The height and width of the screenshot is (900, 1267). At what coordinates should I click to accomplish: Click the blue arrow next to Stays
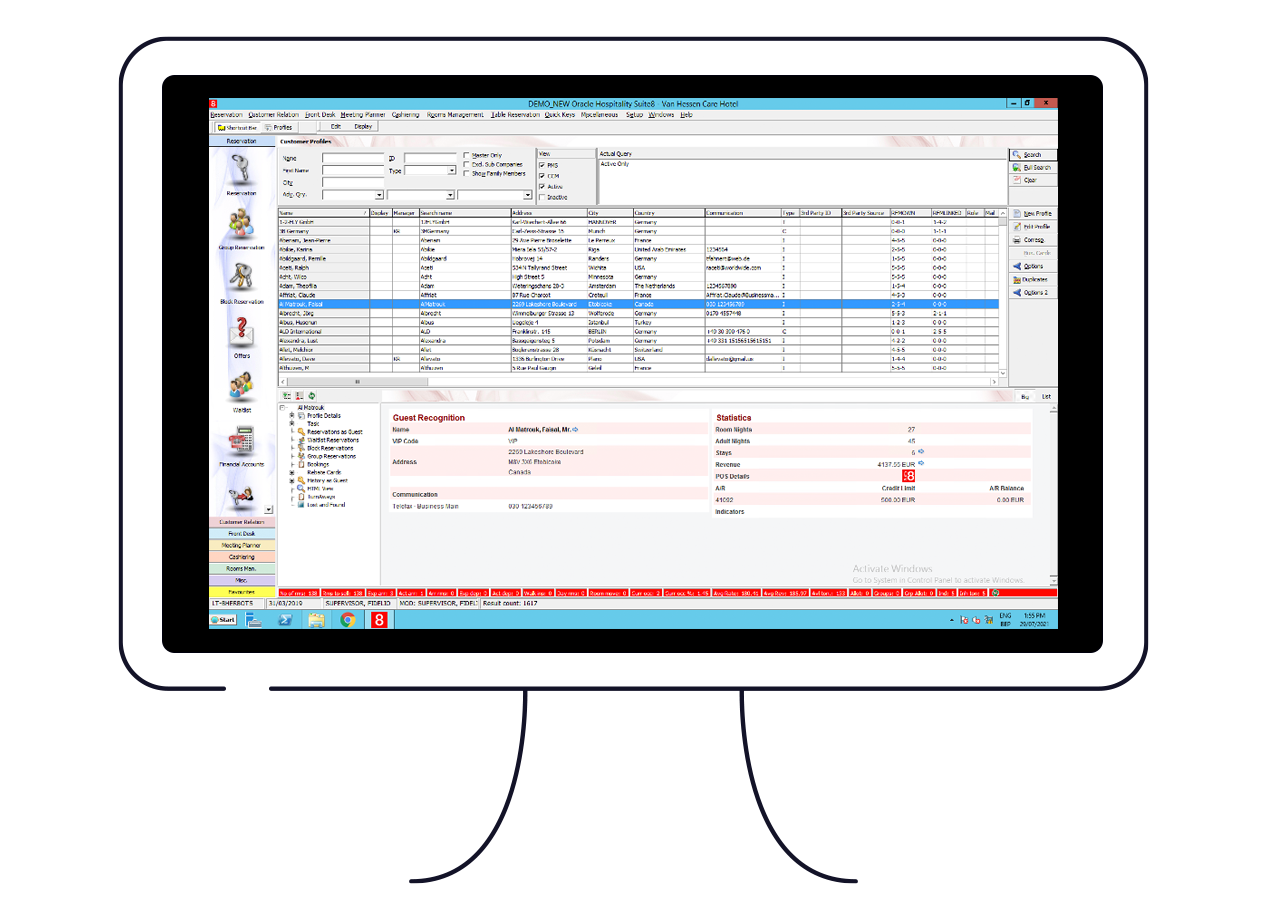click(x=921, y=452)
